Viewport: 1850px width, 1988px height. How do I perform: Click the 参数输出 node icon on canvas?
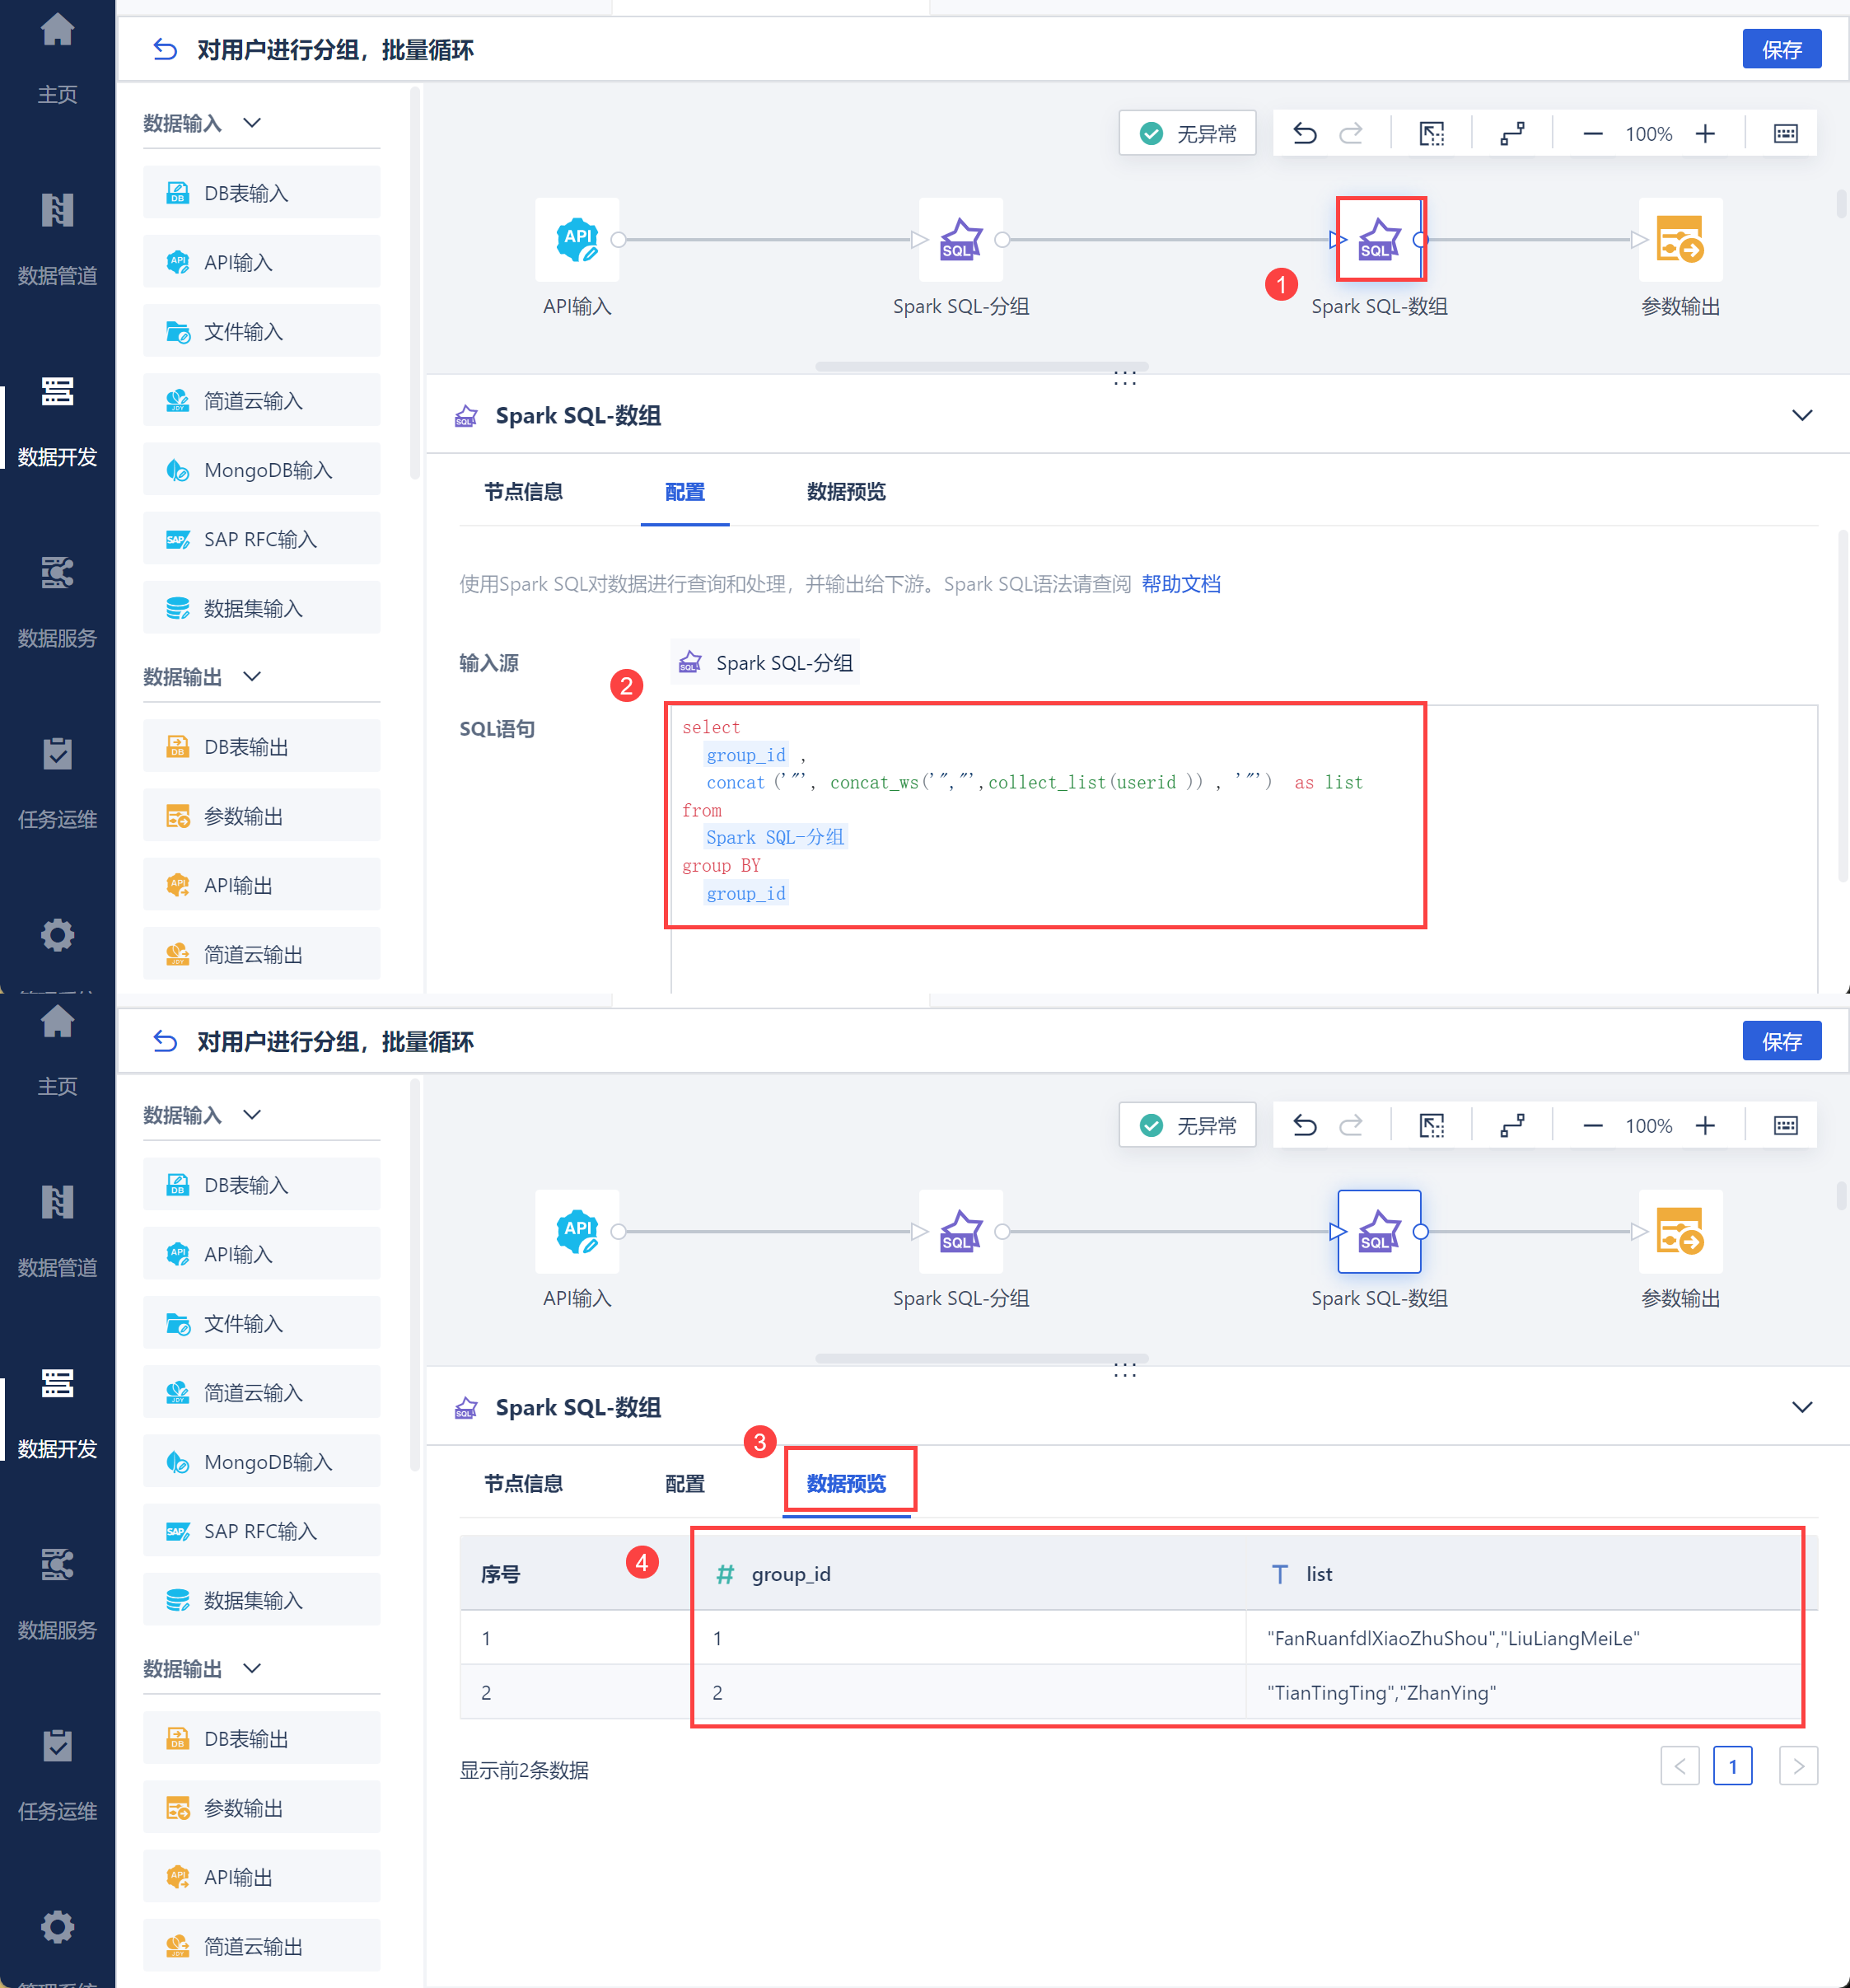pyautogui.click(x=1680, y=239)
